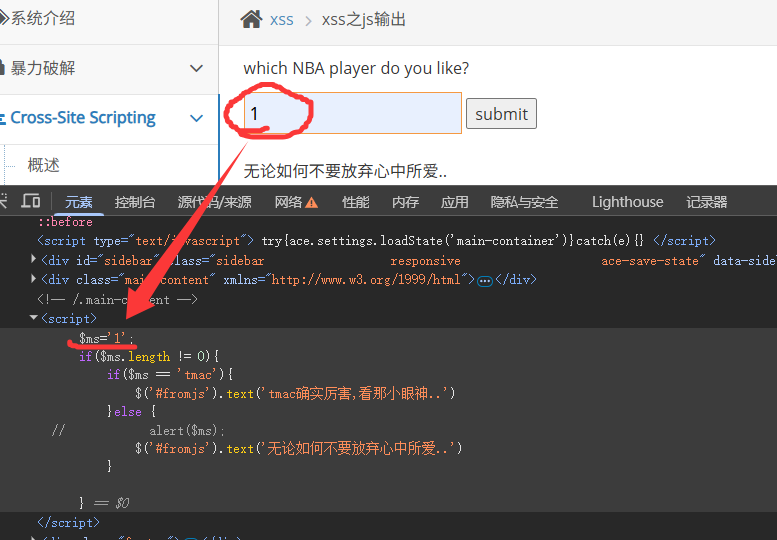Screen dimensions: 777x540
Task: Click the }else { code line
Action: point(132,412)
